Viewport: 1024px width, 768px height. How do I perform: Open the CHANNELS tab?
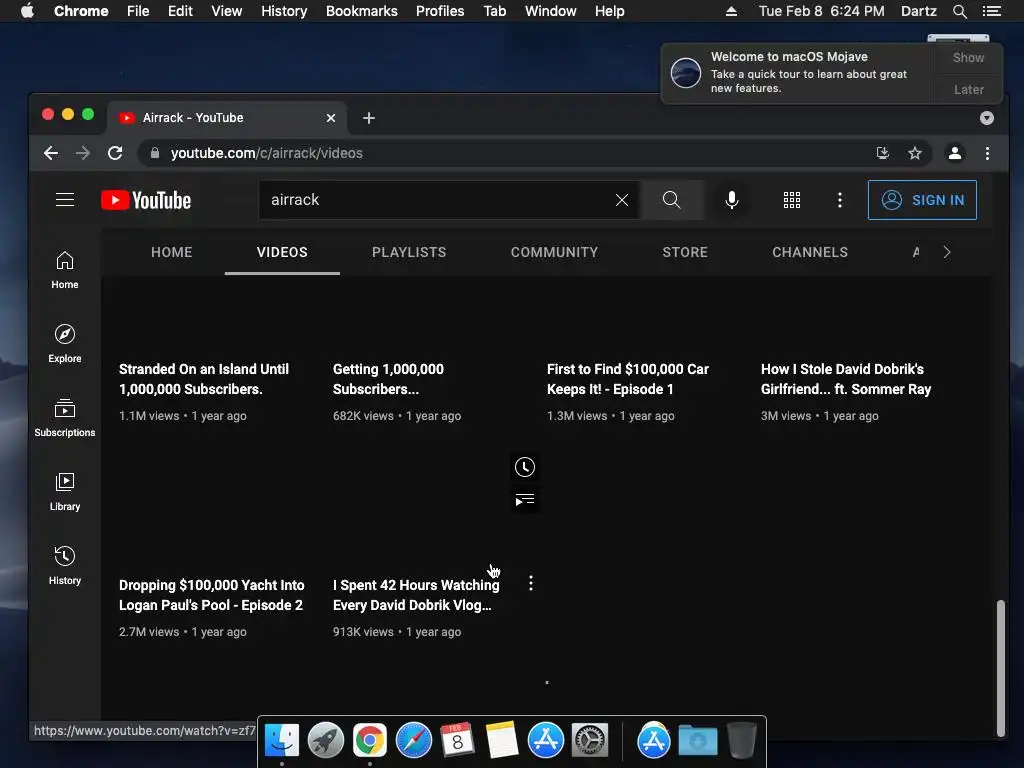[x=810, y=252]
